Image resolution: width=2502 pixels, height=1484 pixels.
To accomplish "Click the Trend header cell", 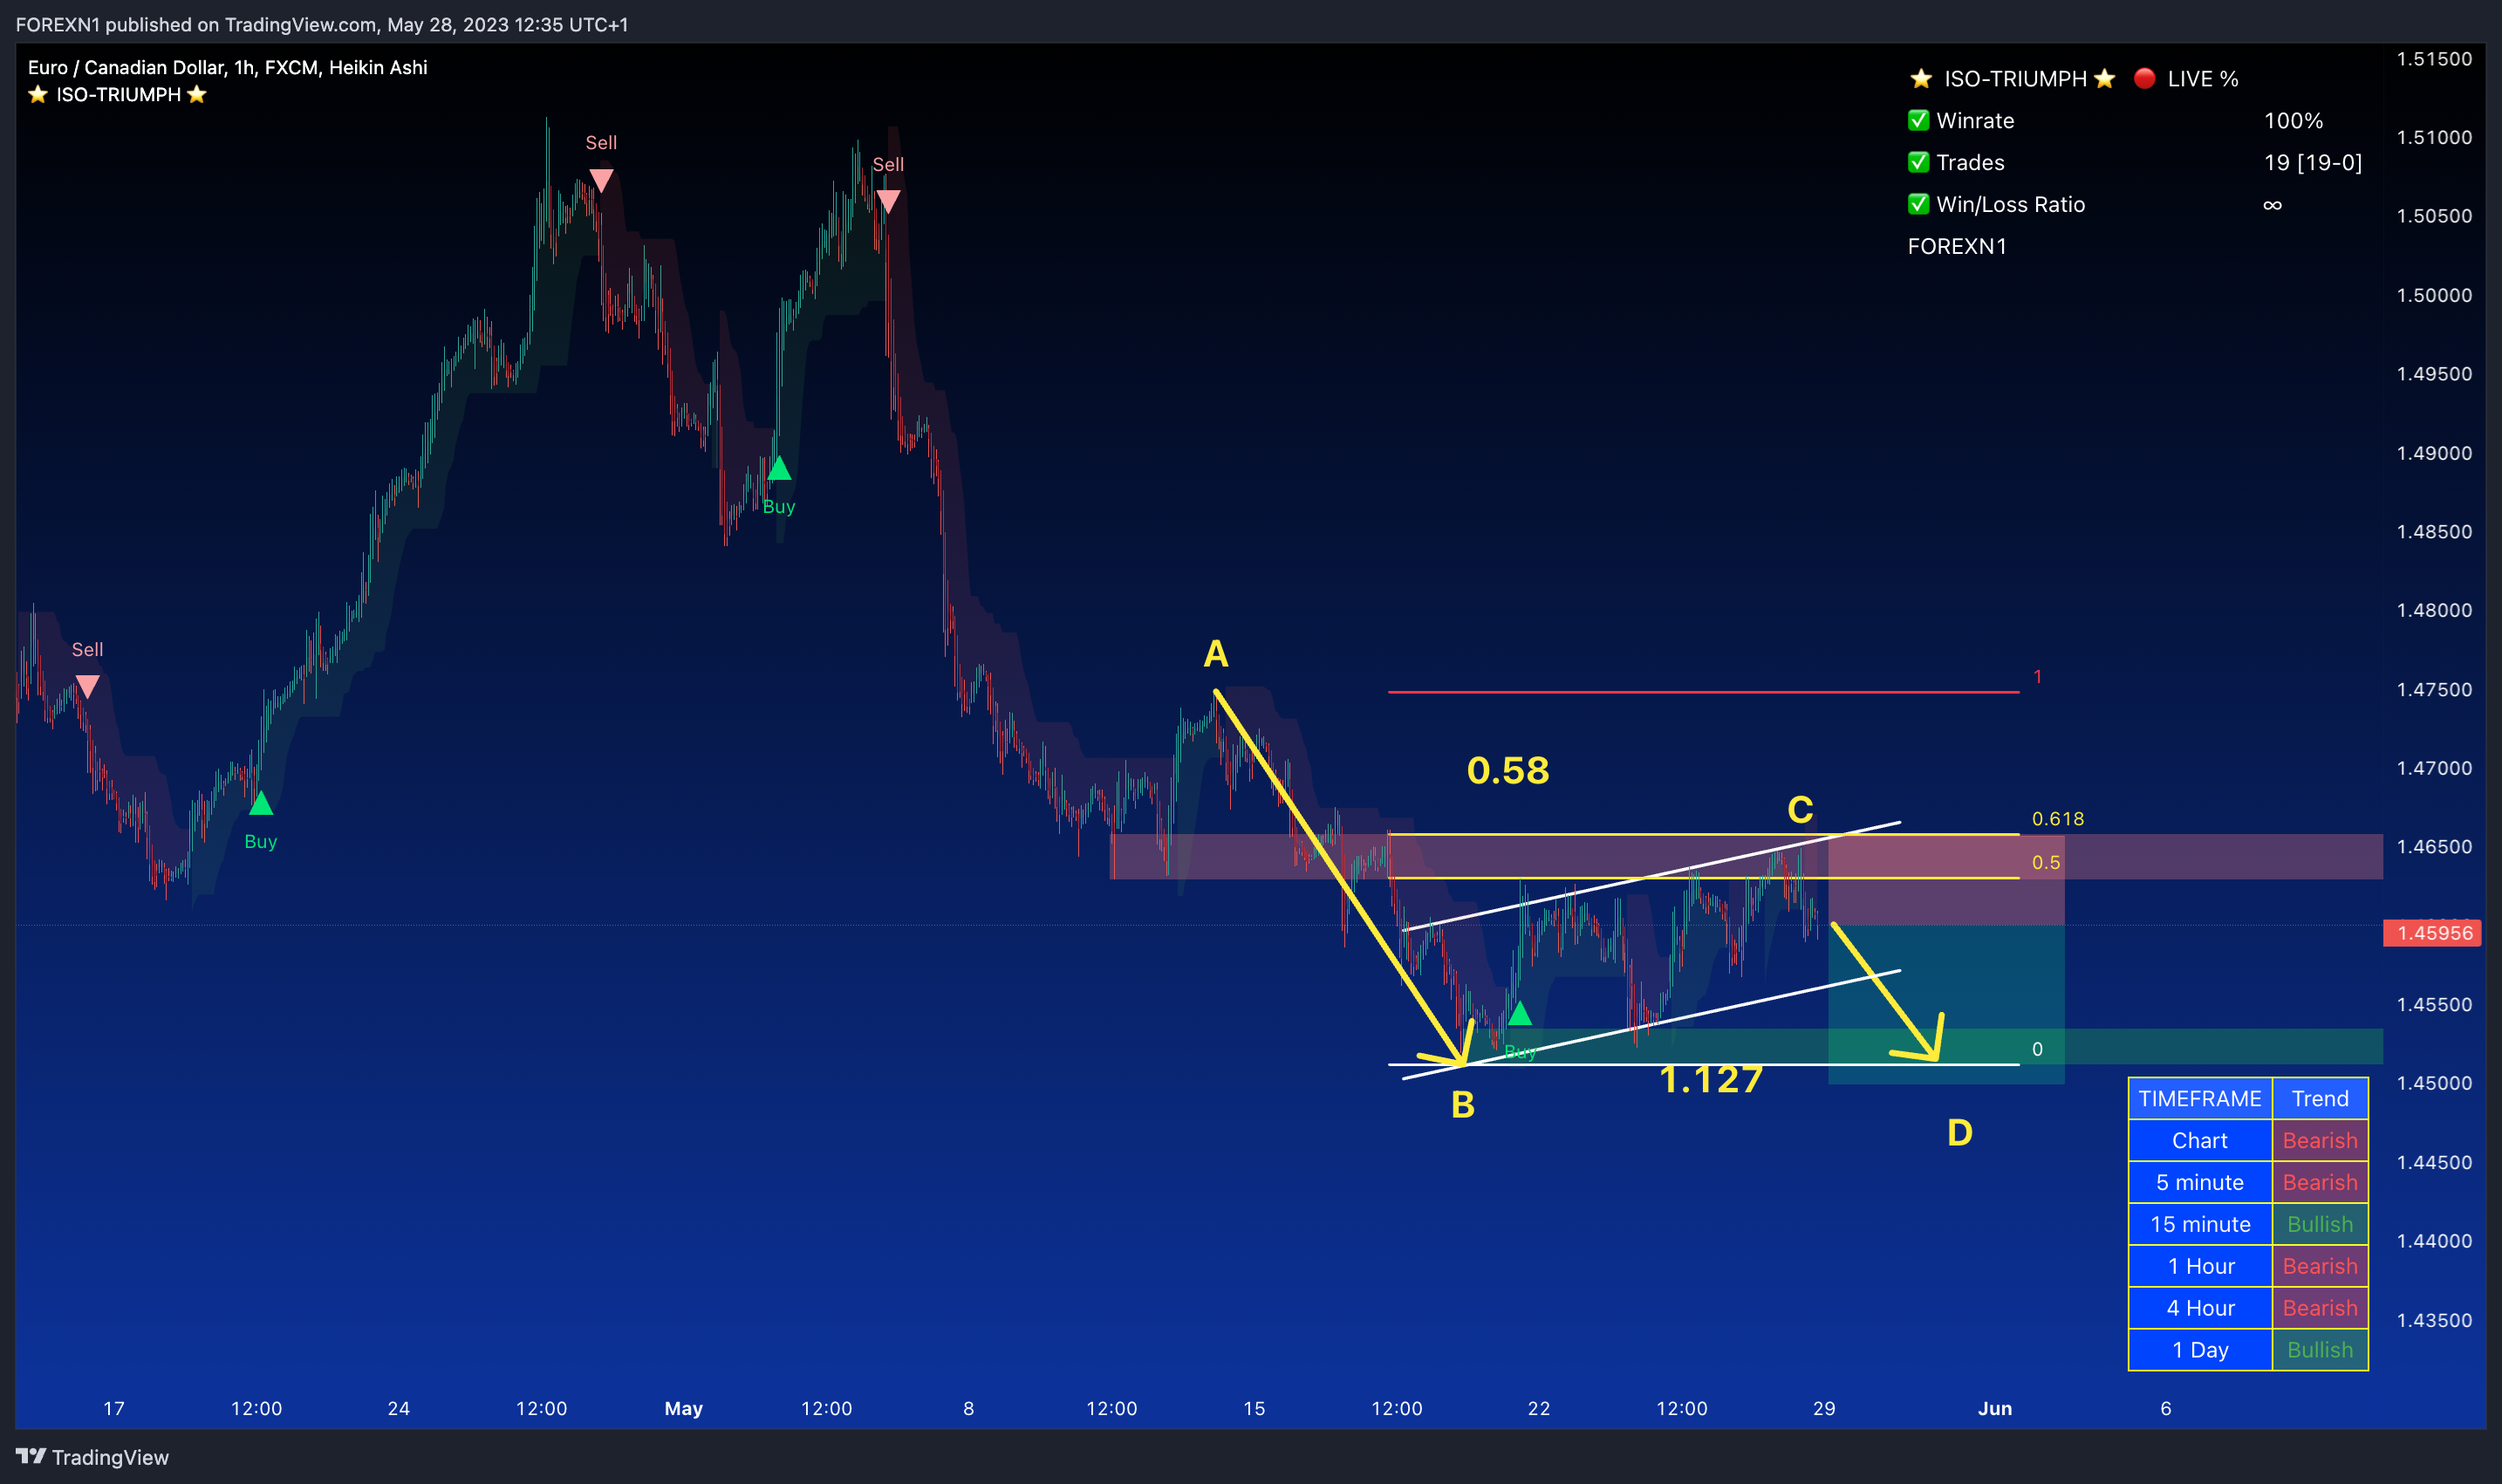I will click(x=2320, y=1098).
